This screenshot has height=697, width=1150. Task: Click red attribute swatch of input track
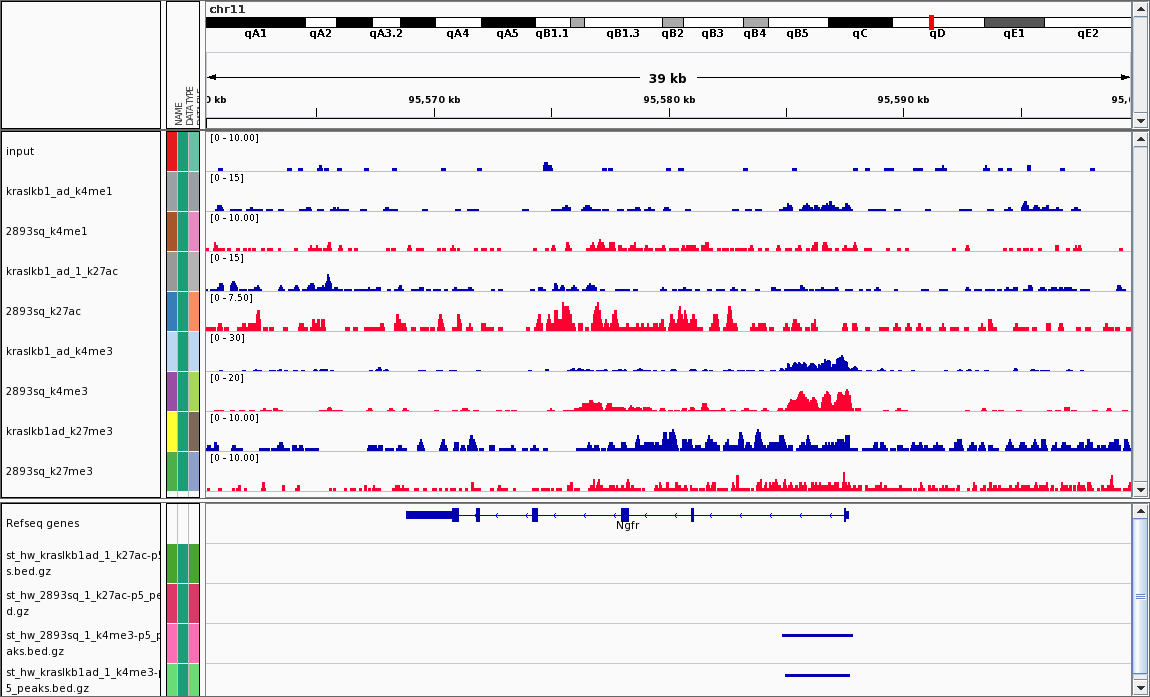(x=172, y=151)
